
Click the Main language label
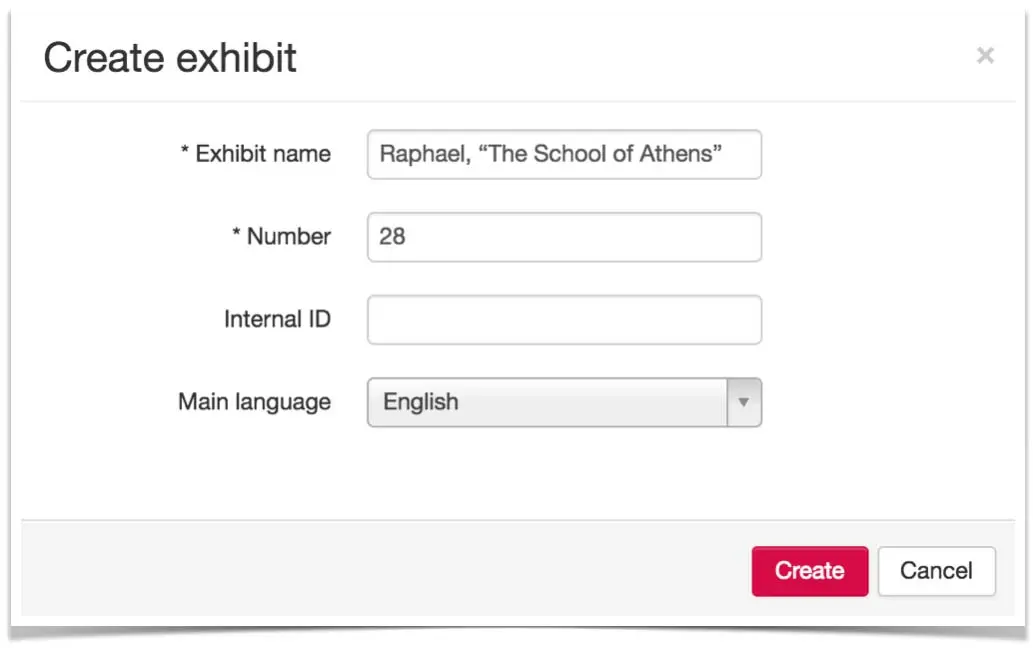[x=254, y=402]
